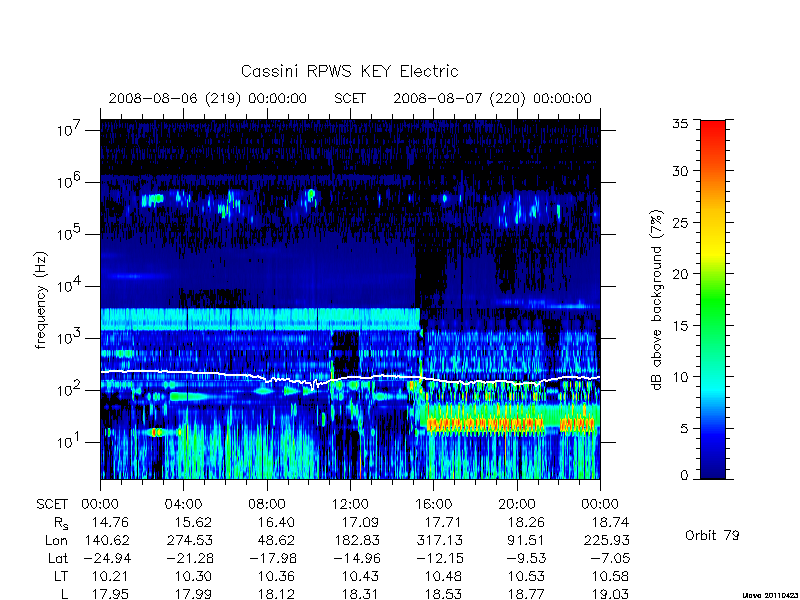
Task: Click the Lon row label
Action: point(56,540)
